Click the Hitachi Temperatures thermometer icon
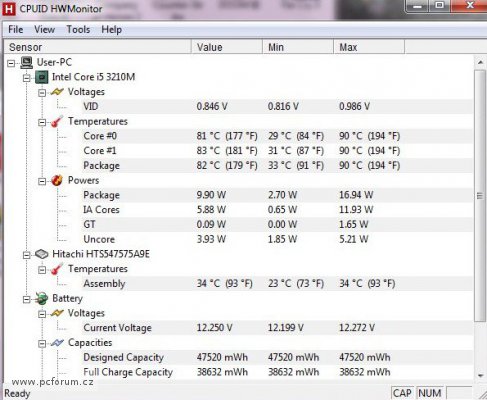Screen dimensions: 487x400 coord(57,269)
